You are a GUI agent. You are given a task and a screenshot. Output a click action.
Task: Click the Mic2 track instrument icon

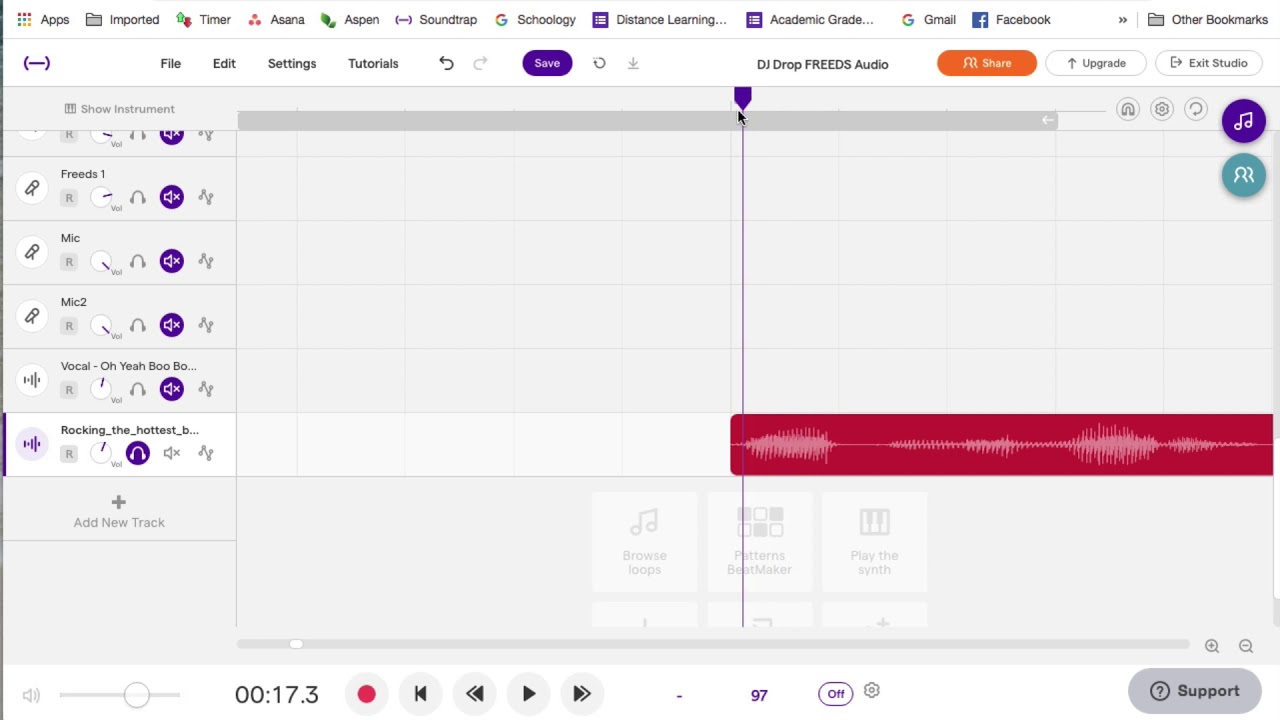32,316
